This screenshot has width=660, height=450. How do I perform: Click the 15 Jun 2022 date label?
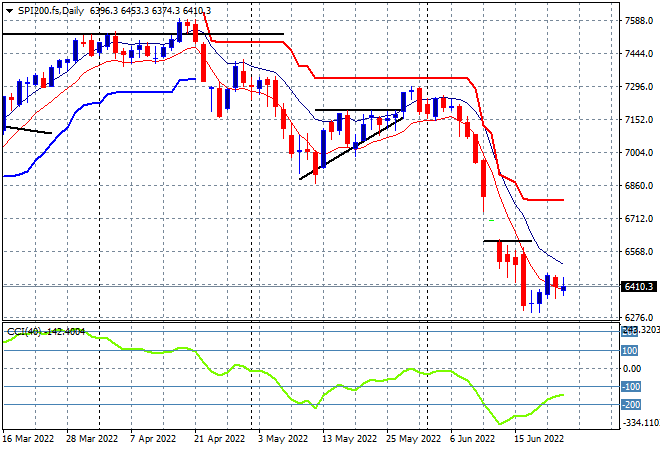(x=538, y=437)
